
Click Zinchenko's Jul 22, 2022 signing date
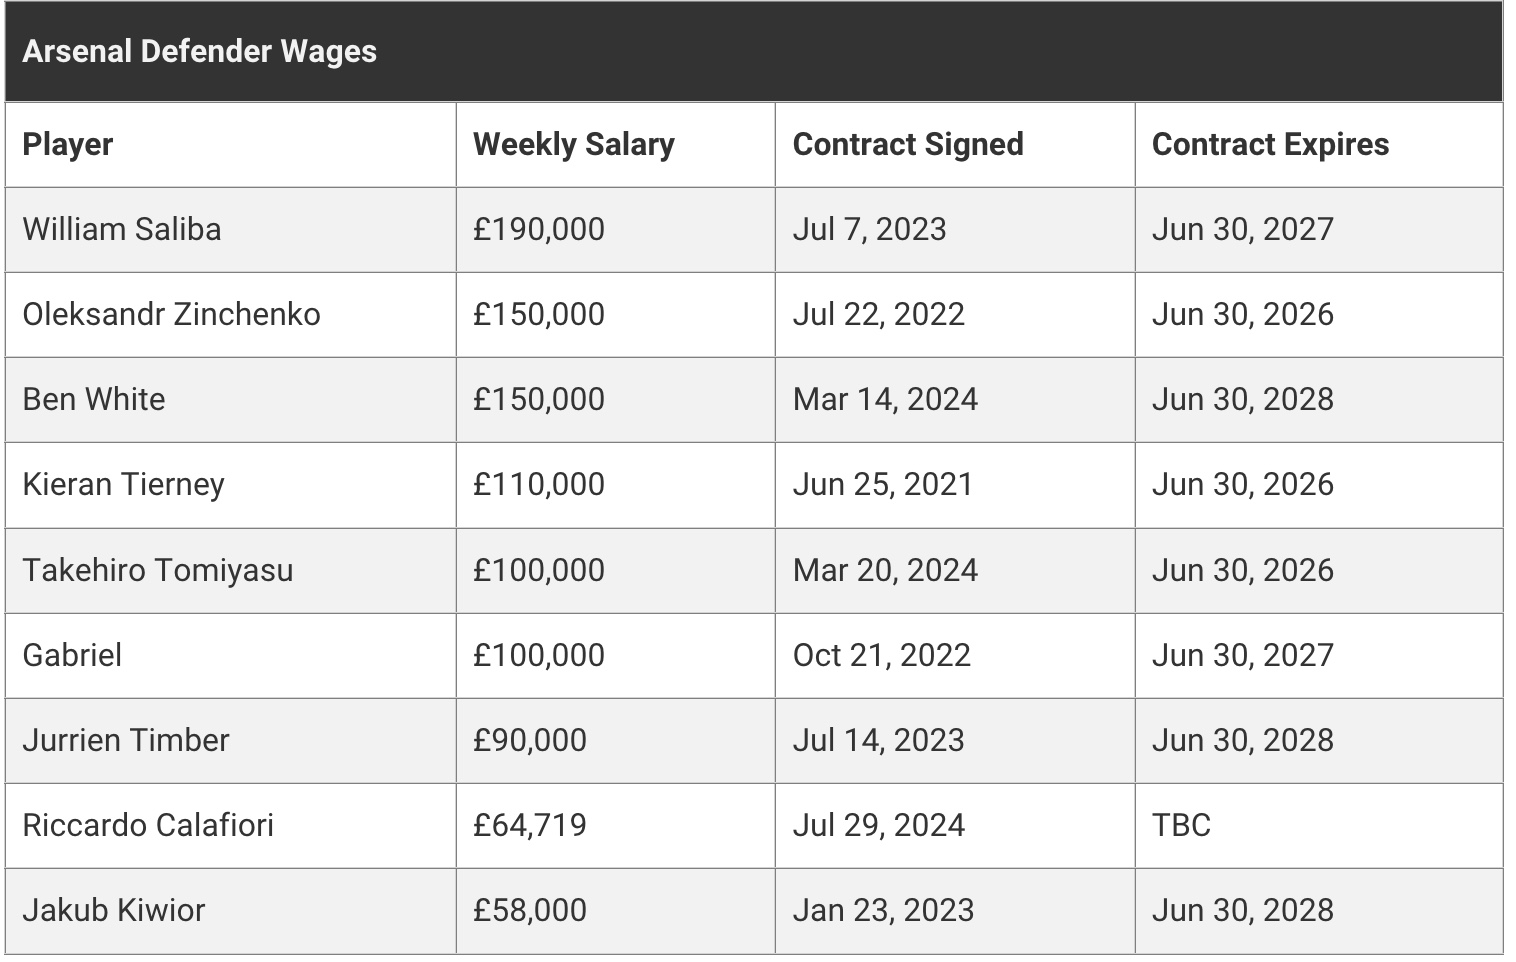click(879, 314)
